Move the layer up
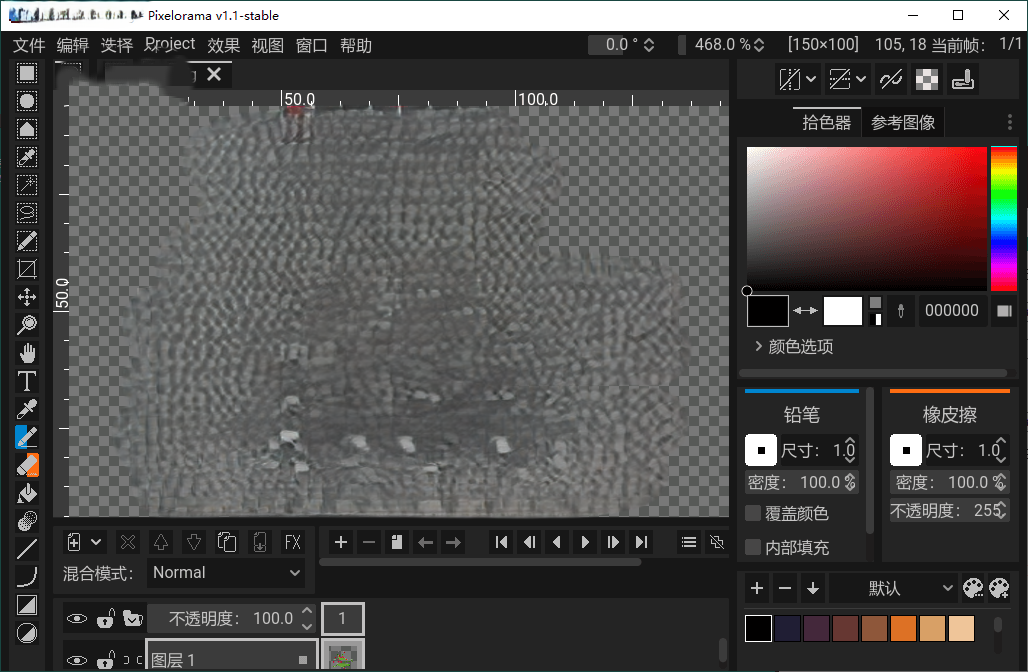The height and width of the screenshot is (672, 1028). (161, 542)
